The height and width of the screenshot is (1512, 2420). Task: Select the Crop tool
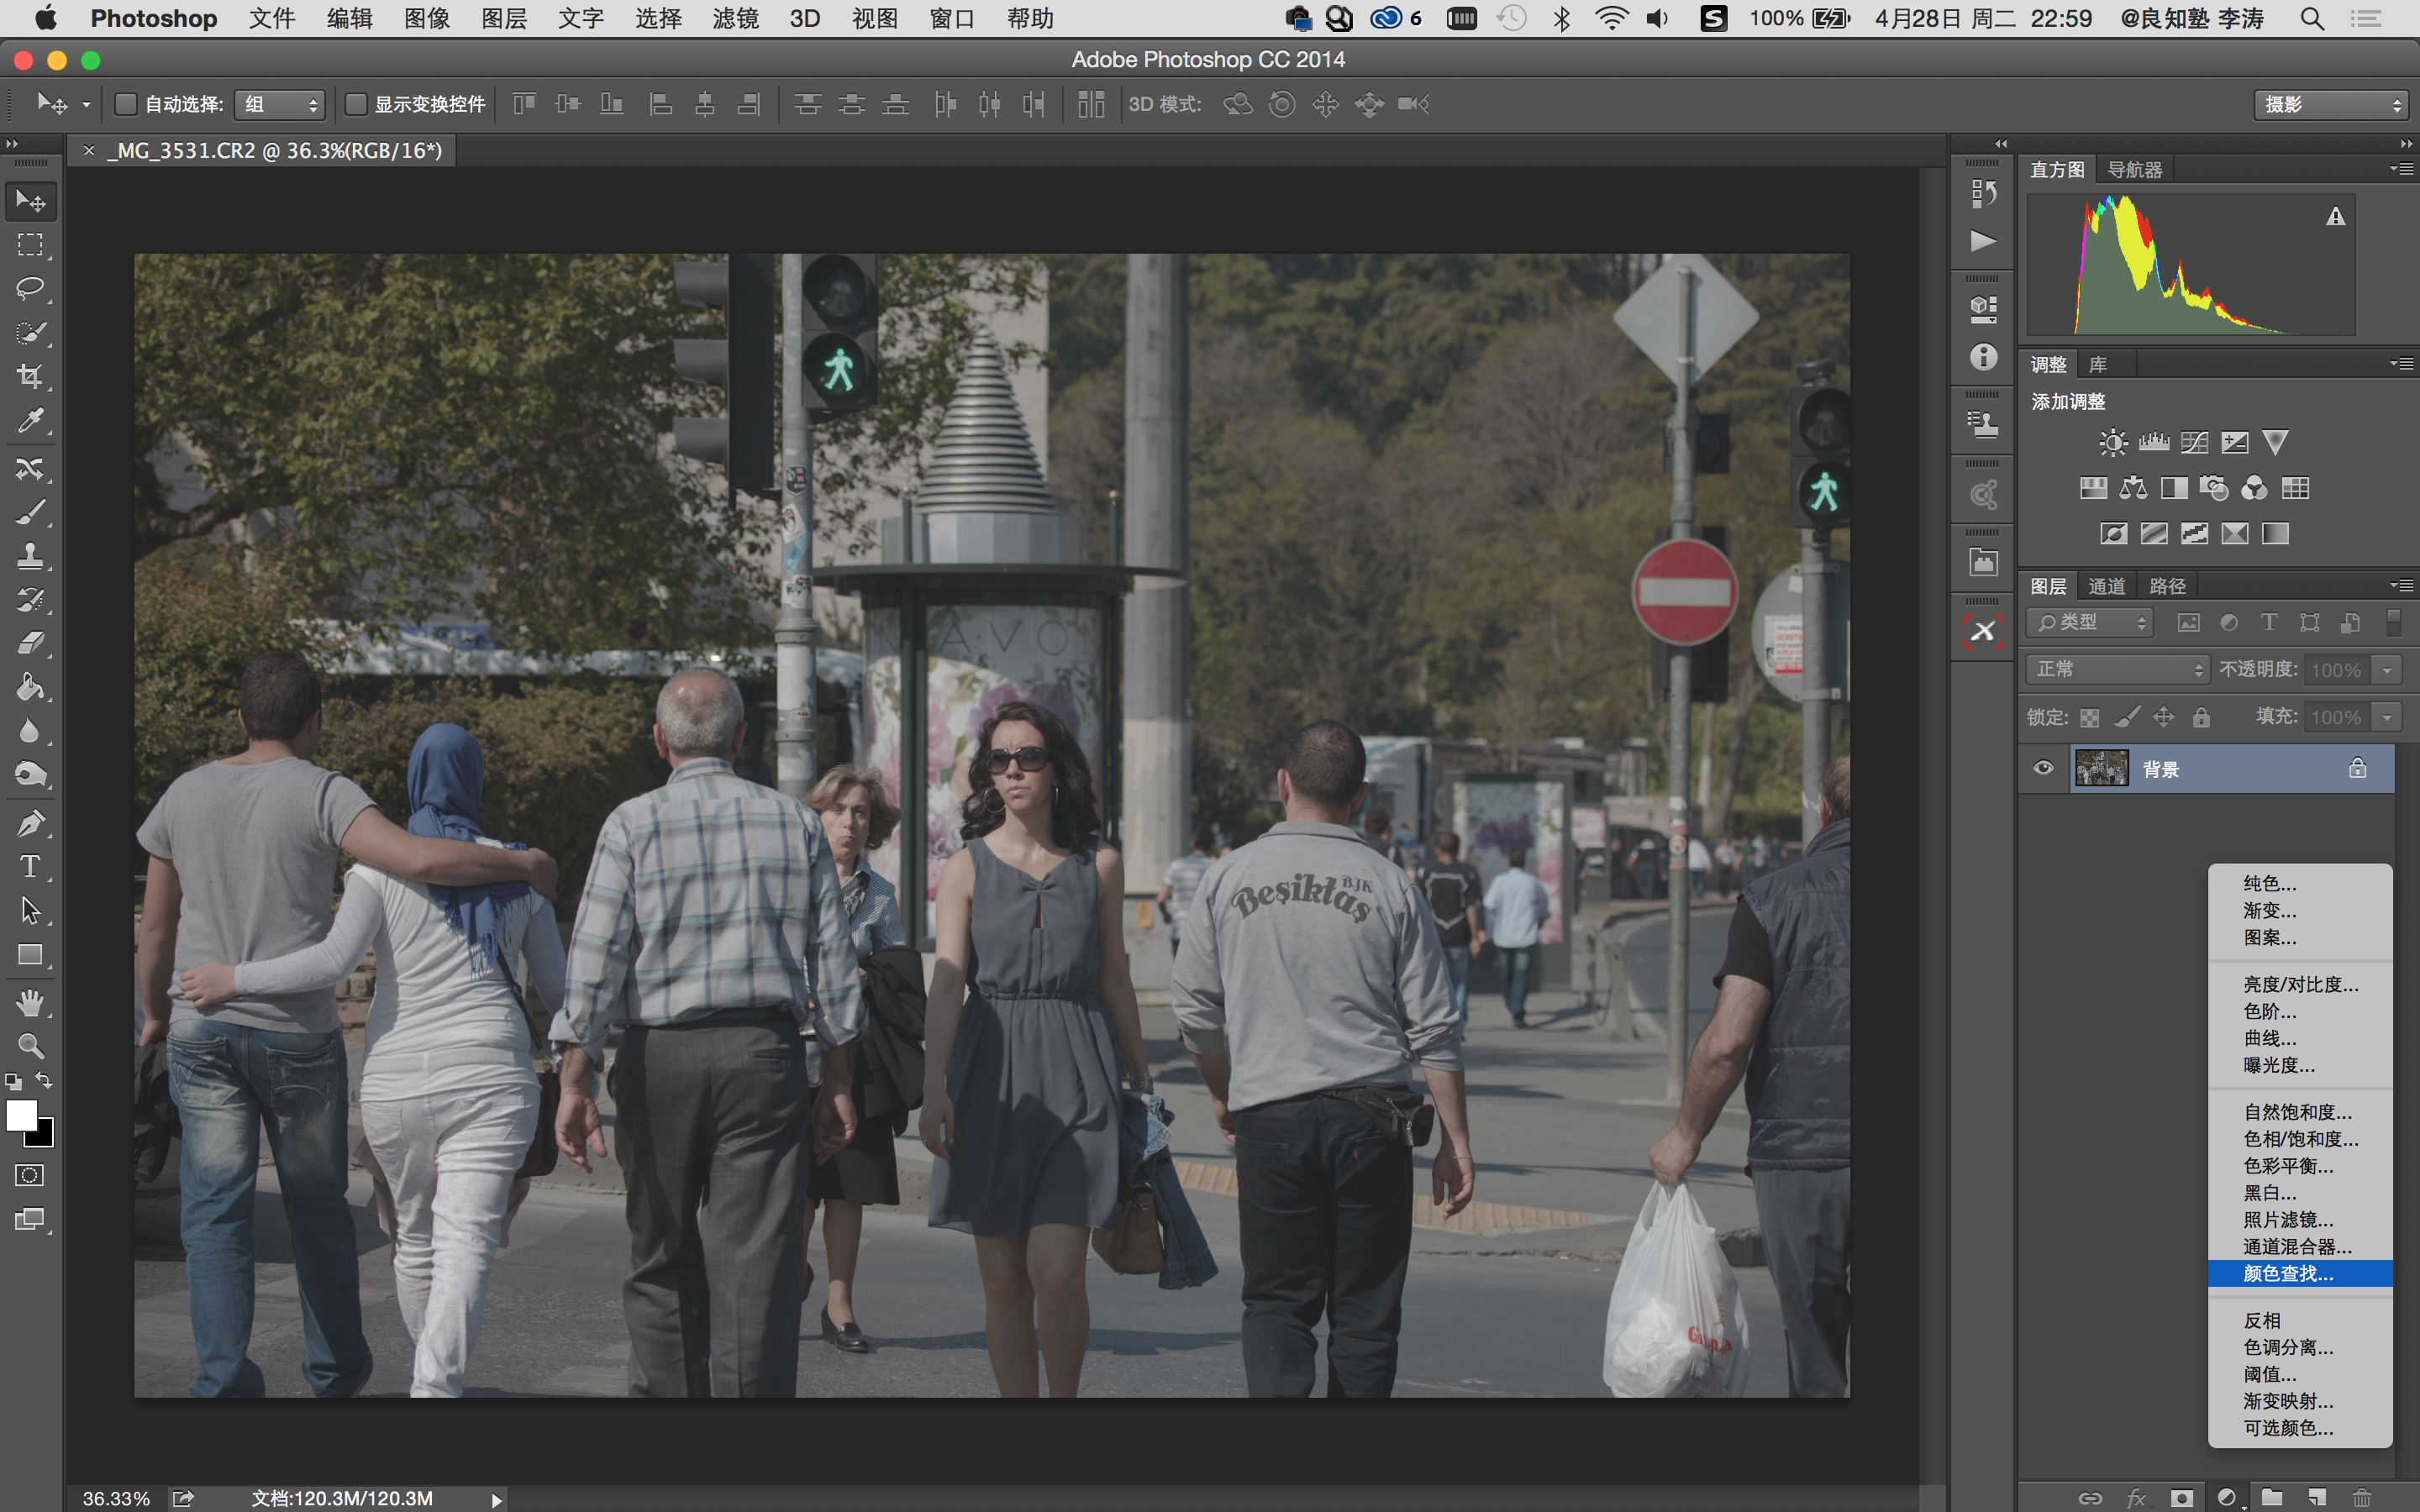[x=30, y=377]
